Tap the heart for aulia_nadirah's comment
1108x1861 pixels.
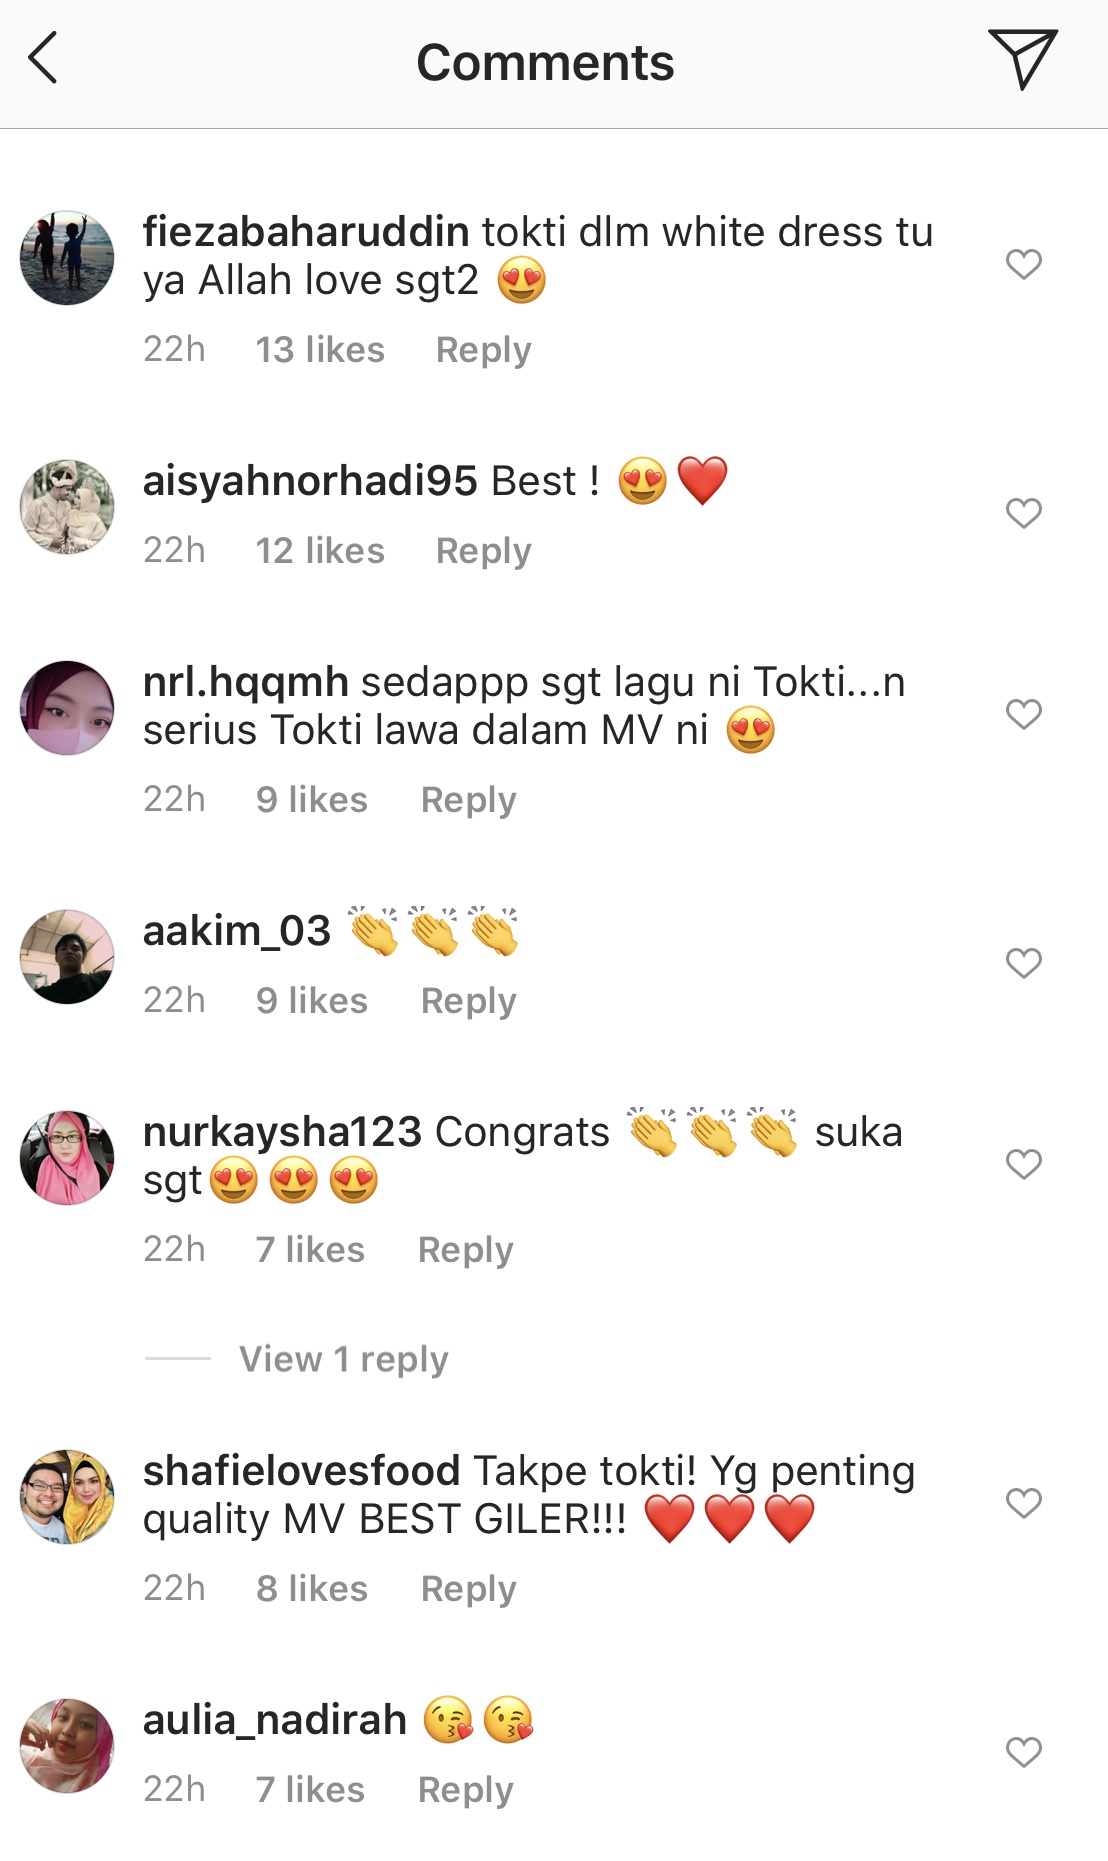pyautogui.click(x=1024, y=1752)
